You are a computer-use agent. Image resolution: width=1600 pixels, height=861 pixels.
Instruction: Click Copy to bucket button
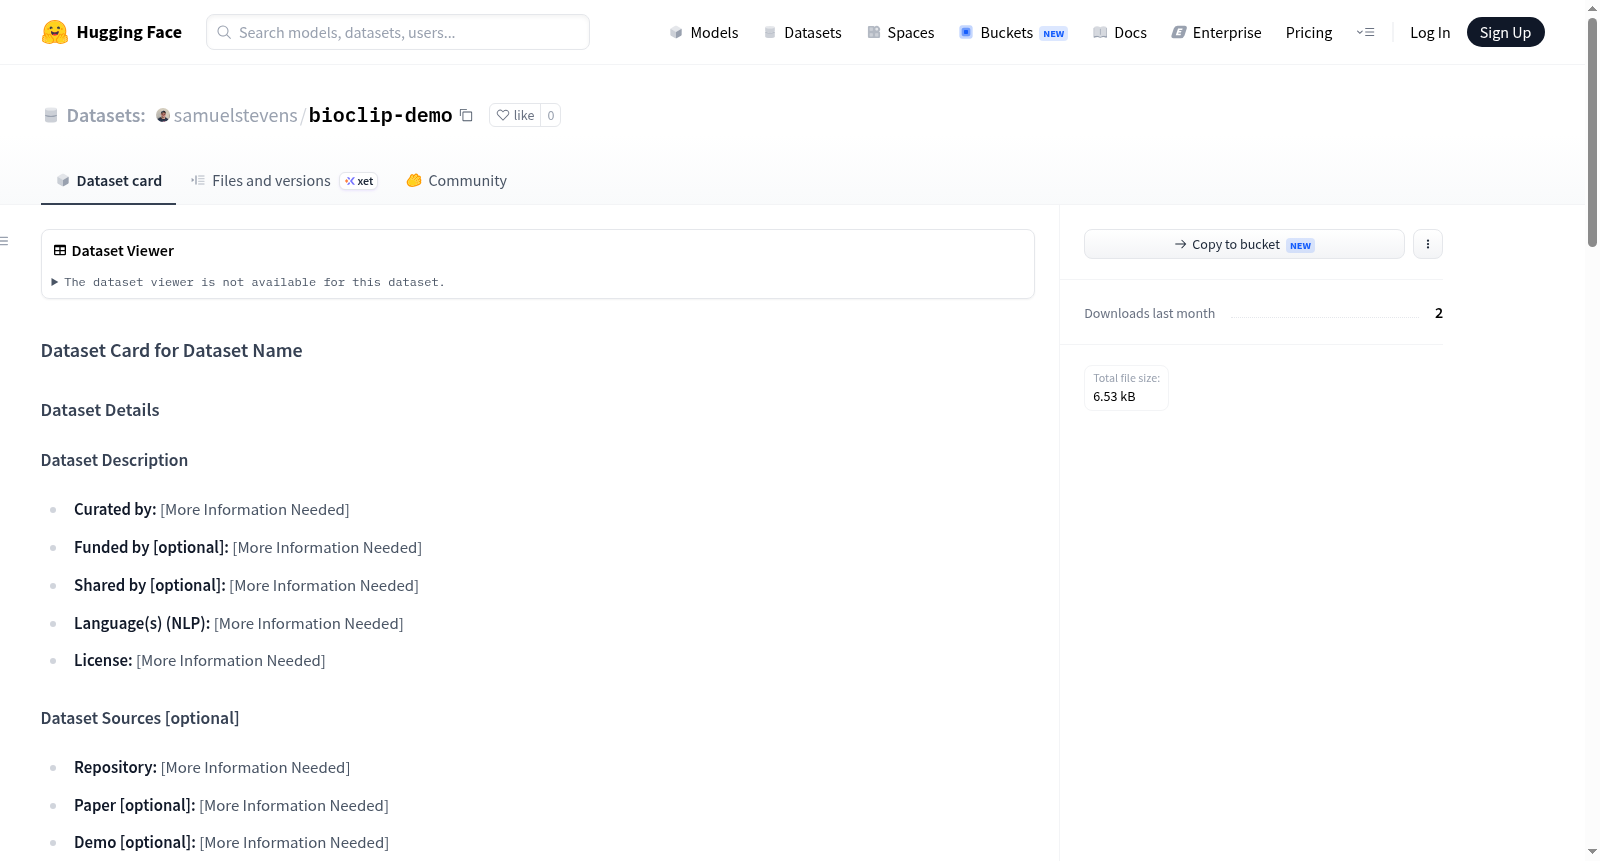1244,244
